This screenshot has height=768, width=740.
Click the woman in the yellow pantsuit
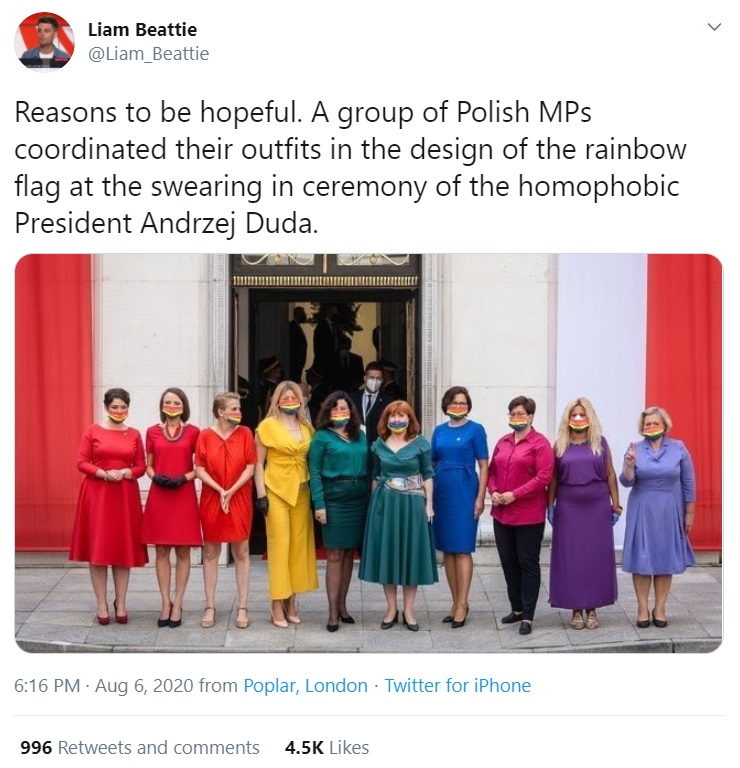click(x=287, y=504)
